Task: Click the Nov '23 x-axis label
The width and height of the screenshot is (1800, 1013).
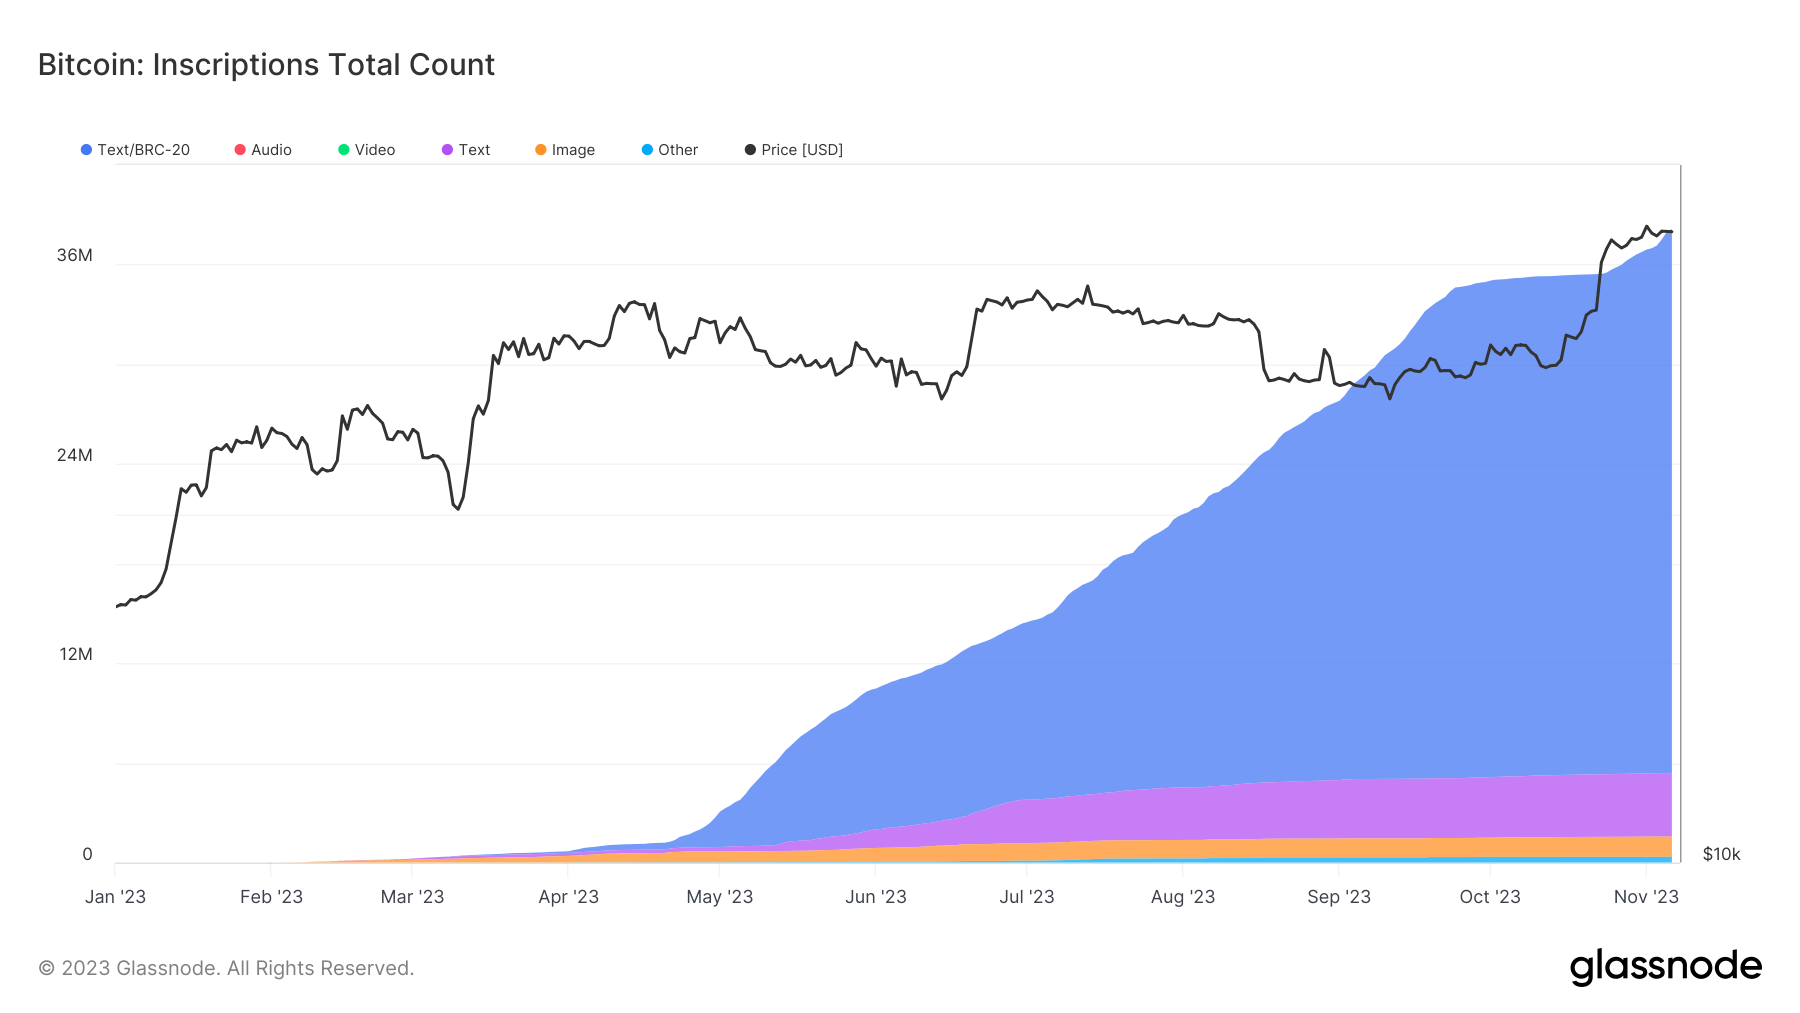Action: [x=1646, y=897]
